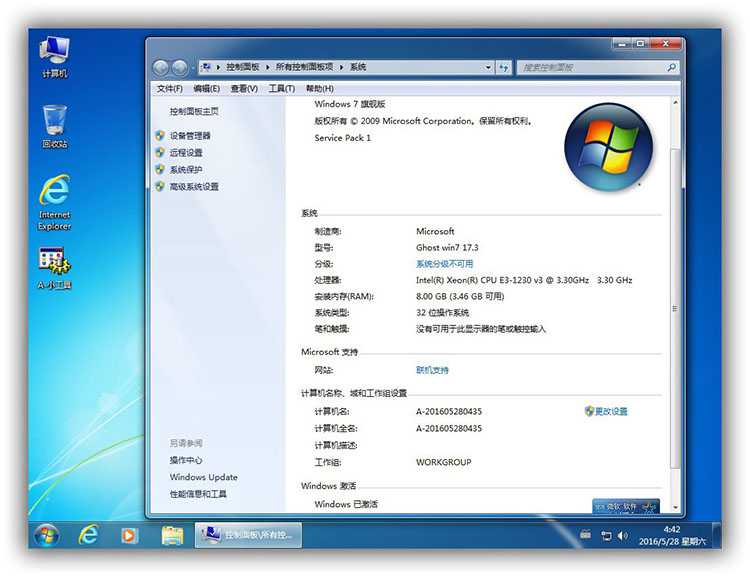Click the keyboard input tray icon

pyautogui.click(x=585, y=535)
